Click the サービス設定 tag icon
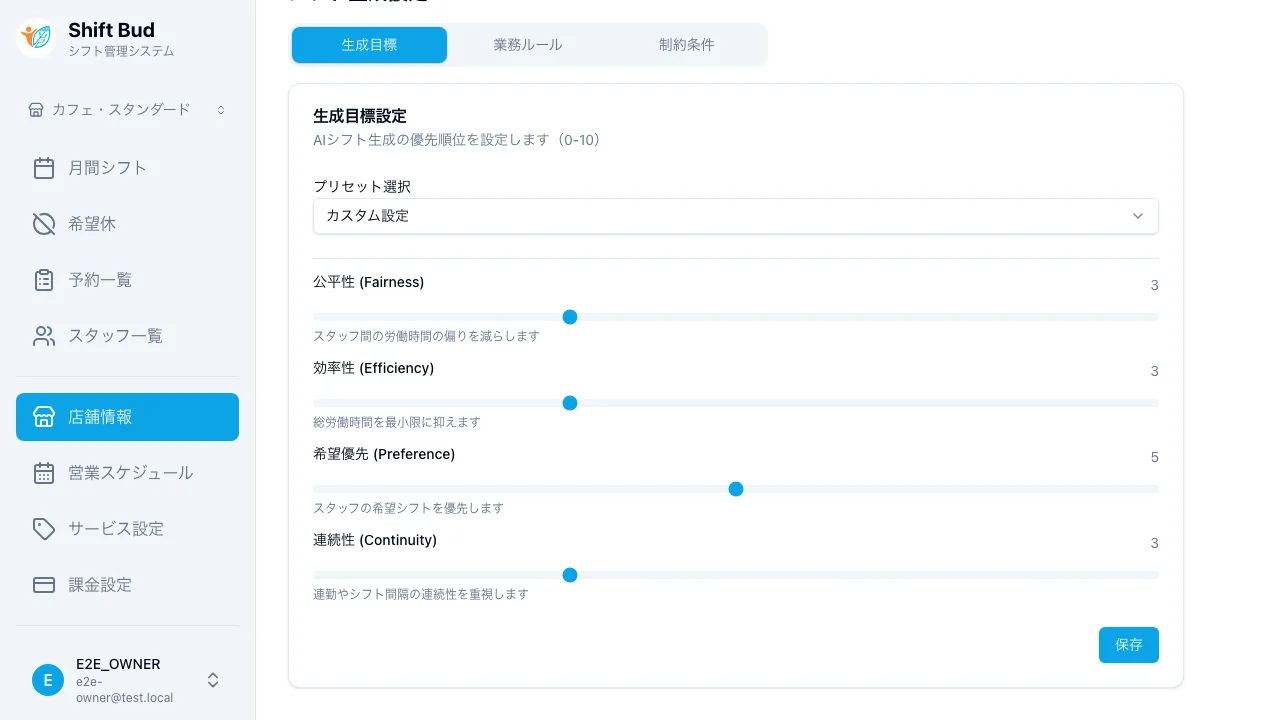The image size is (1280, 720). click(44, 528)
